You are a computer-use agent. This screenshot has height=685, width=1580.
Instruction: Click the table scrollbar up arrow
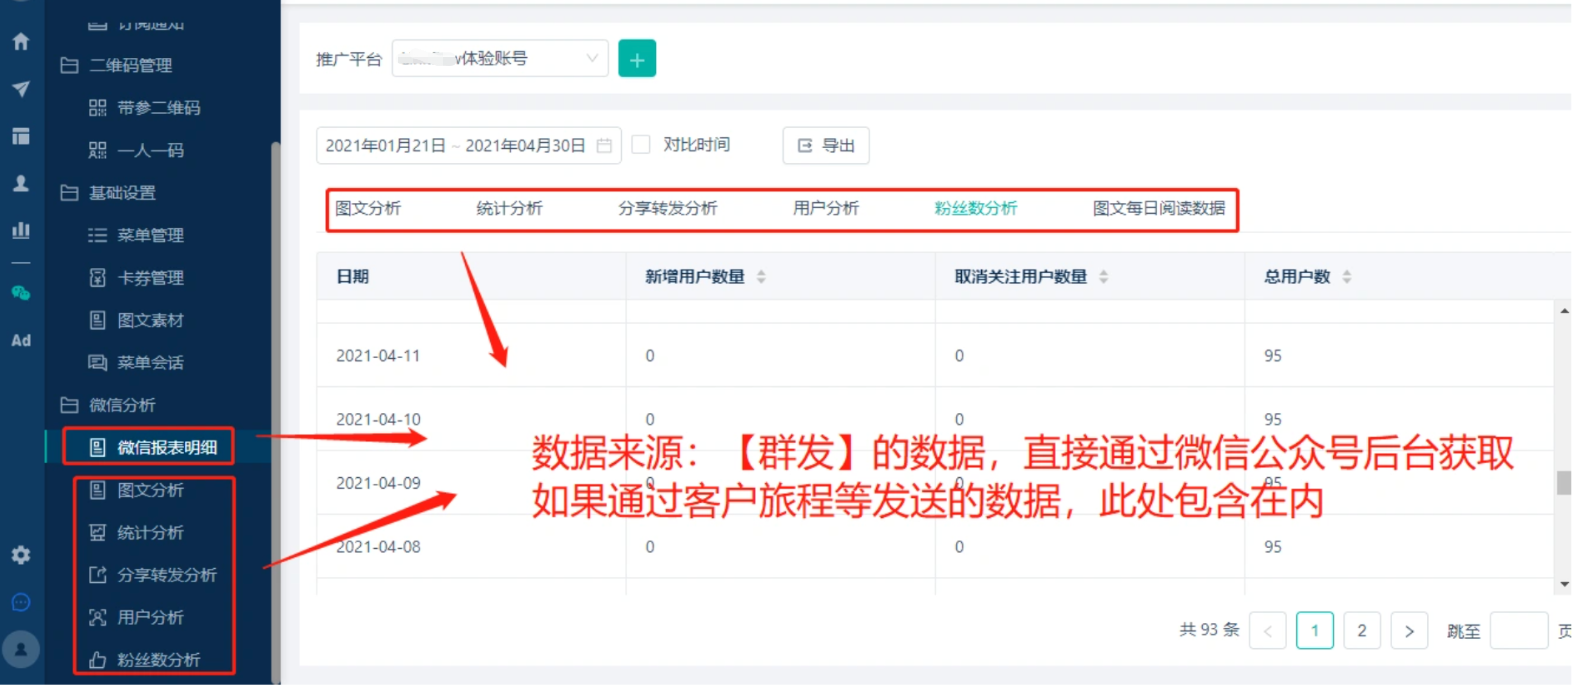pos(1564,311)
